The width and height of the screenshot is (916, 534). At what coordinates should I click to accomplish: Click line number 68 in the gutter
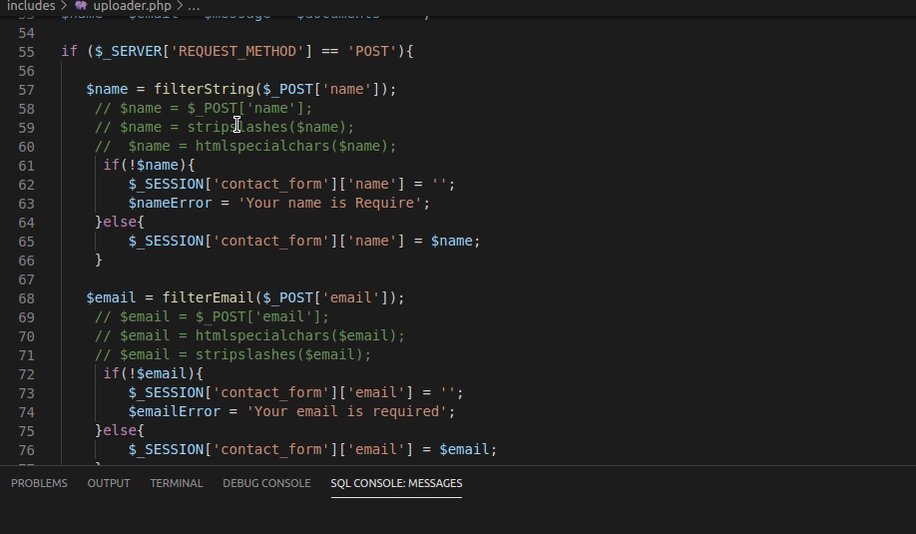pos(26,299)
